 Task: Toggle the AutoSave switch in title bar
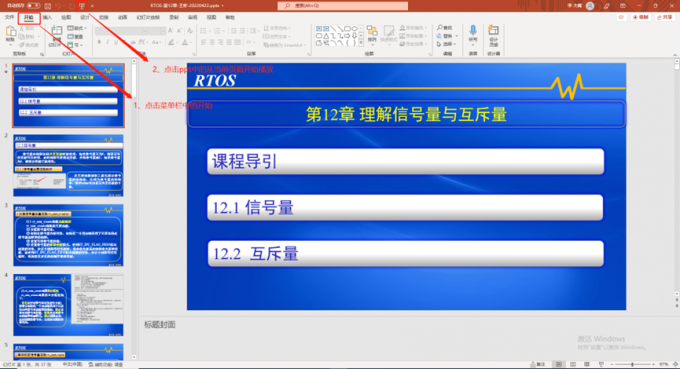(x=33, y=6)
